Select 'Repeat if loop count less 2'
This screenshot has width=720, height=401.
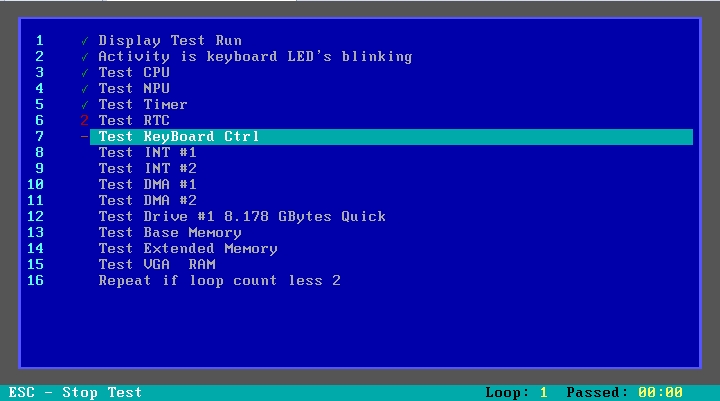[x=219, y=280]
